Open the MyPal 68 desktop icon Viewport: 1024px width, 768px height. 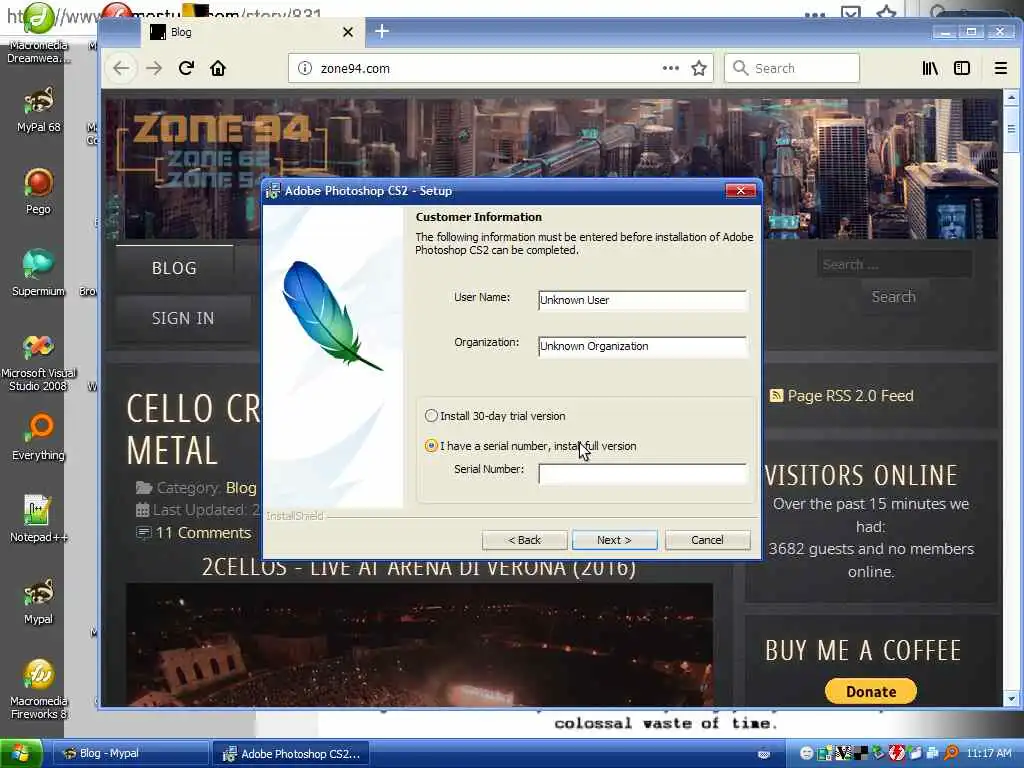click(x=39, y=110)
